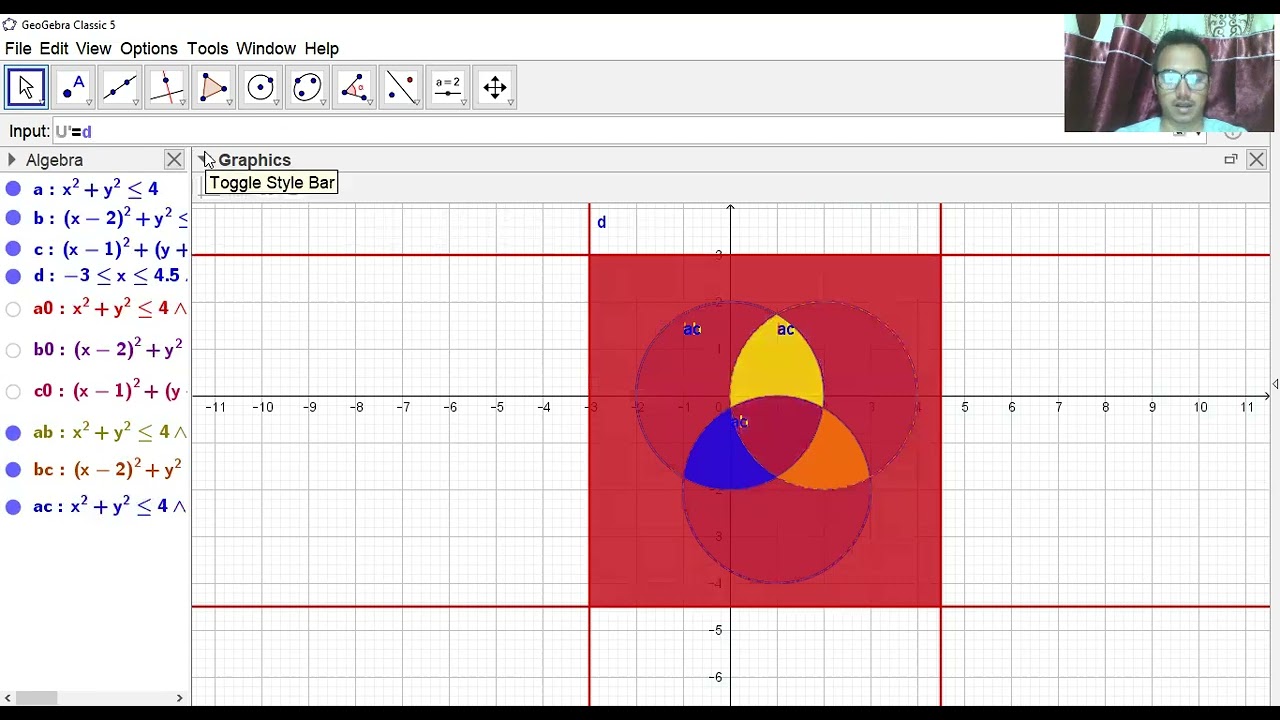Select the Line tool

[x=120, y=87]
